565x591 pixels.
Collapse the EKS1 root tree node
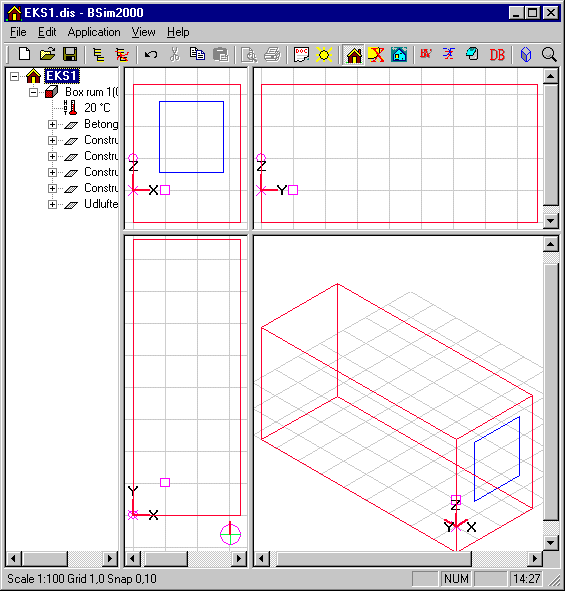[x=14, y=77]
